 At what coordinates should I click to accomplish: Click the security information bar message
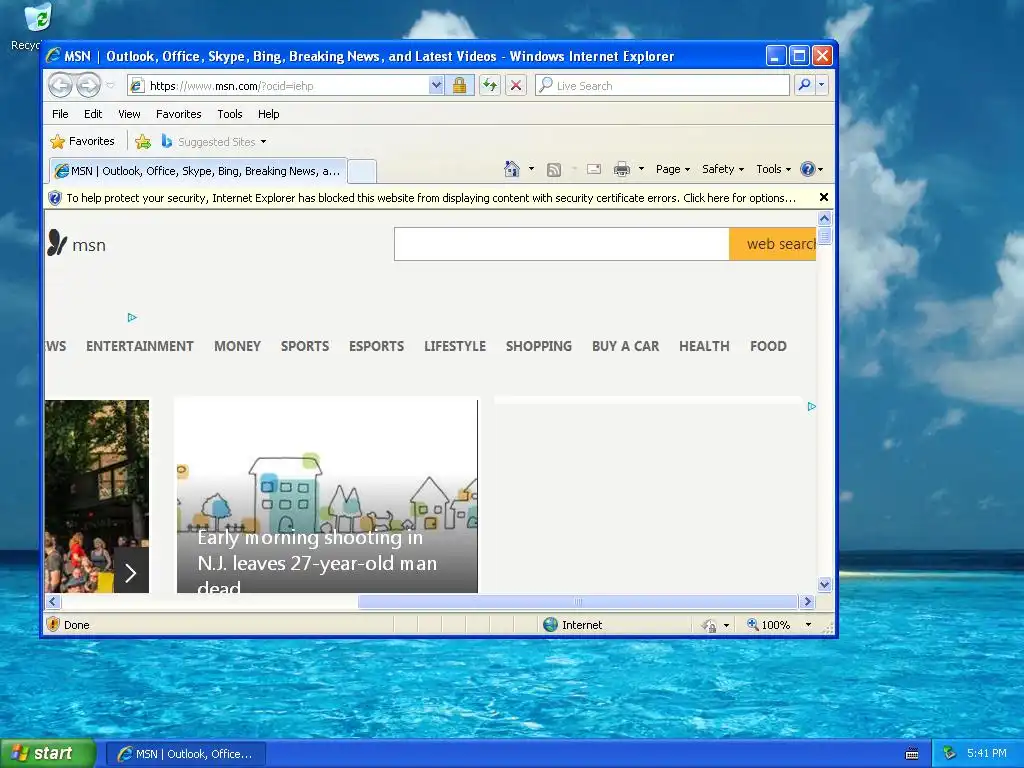pyautogui.click(x=431, y=198)
